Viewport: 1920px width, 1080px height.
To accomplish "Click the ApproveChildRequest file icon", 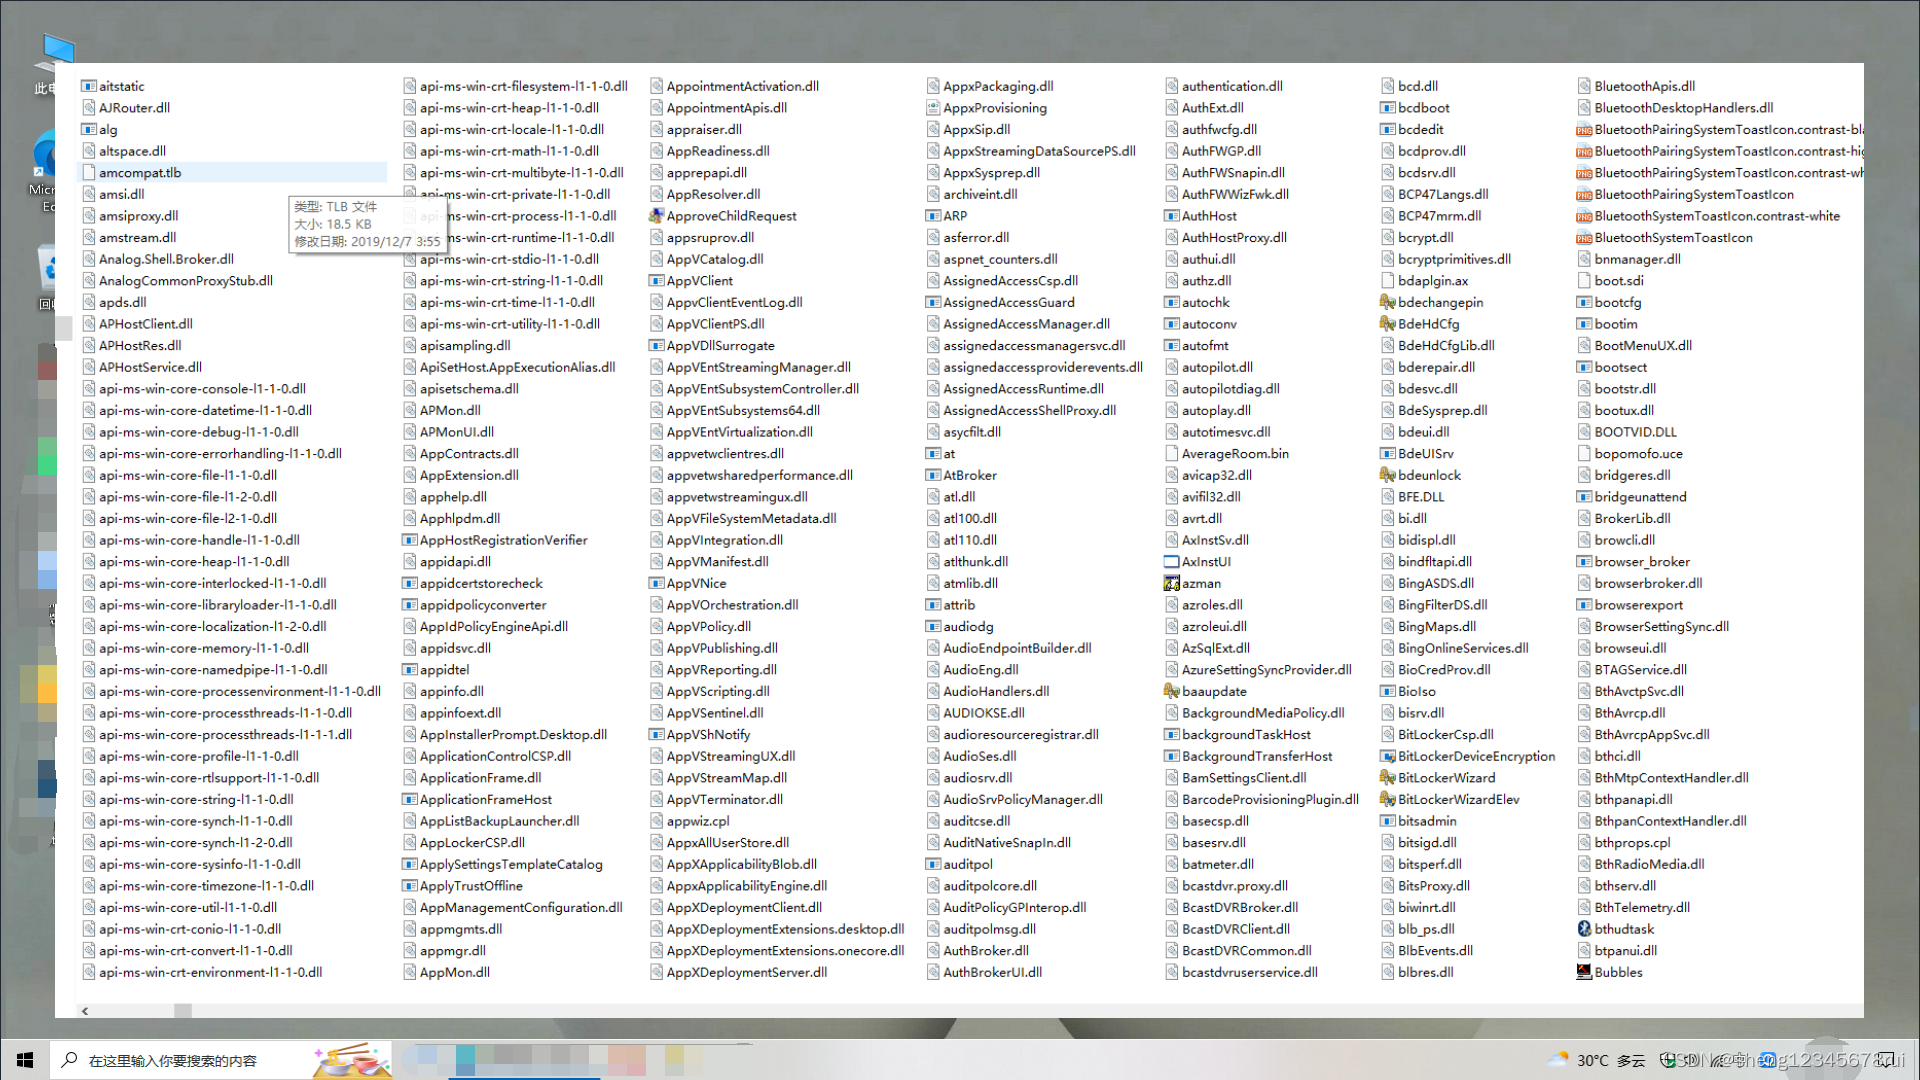I will point(656,216).
